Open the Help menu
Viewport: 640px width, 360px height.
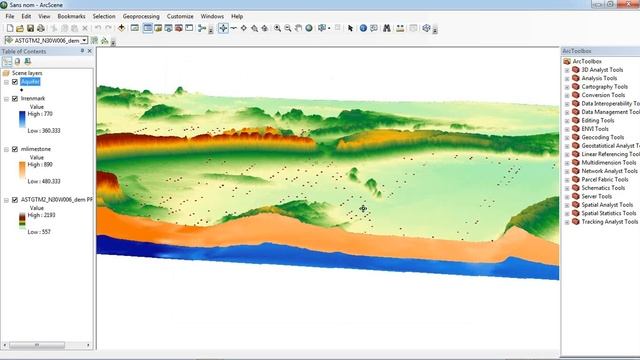[x=237, y=16]
